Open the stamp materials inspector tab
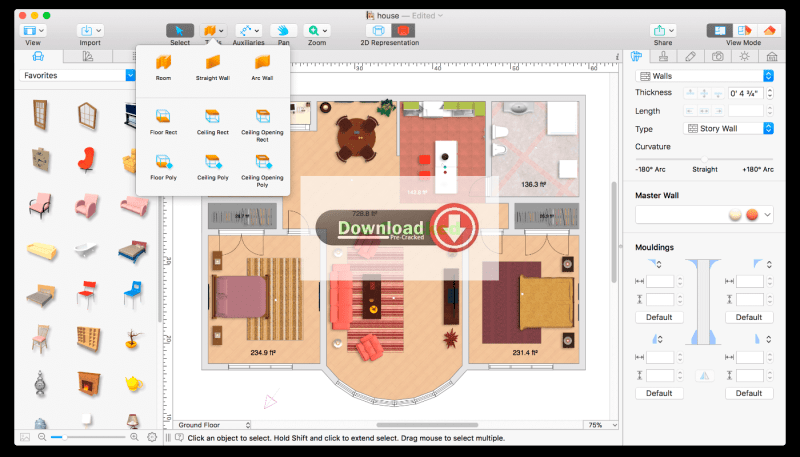The image size is (800, 457). (x=663, y=56)
